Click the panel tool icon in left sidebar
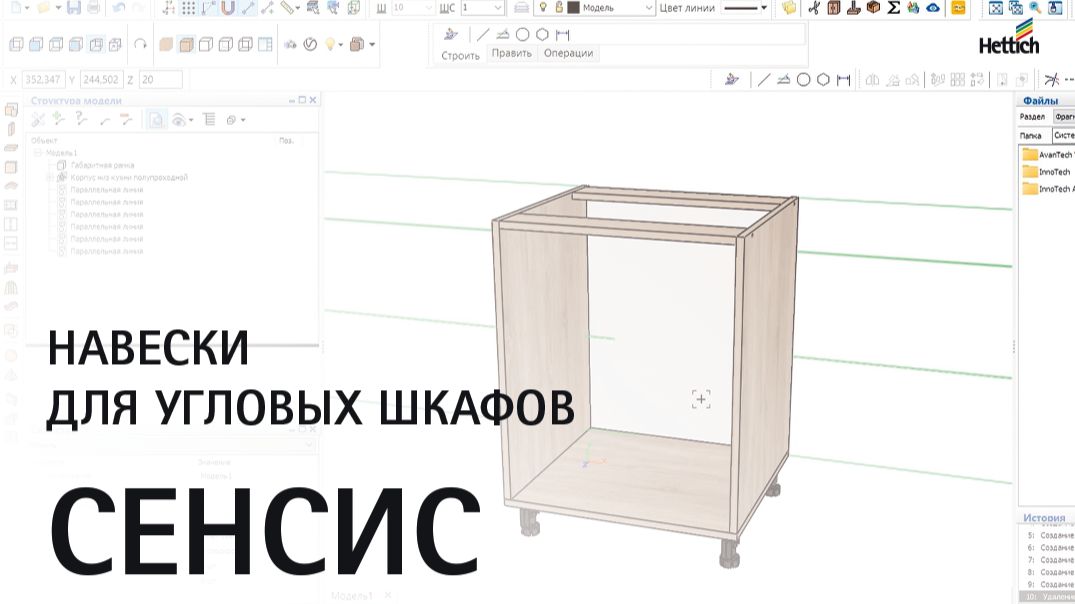 coord(12,110)
